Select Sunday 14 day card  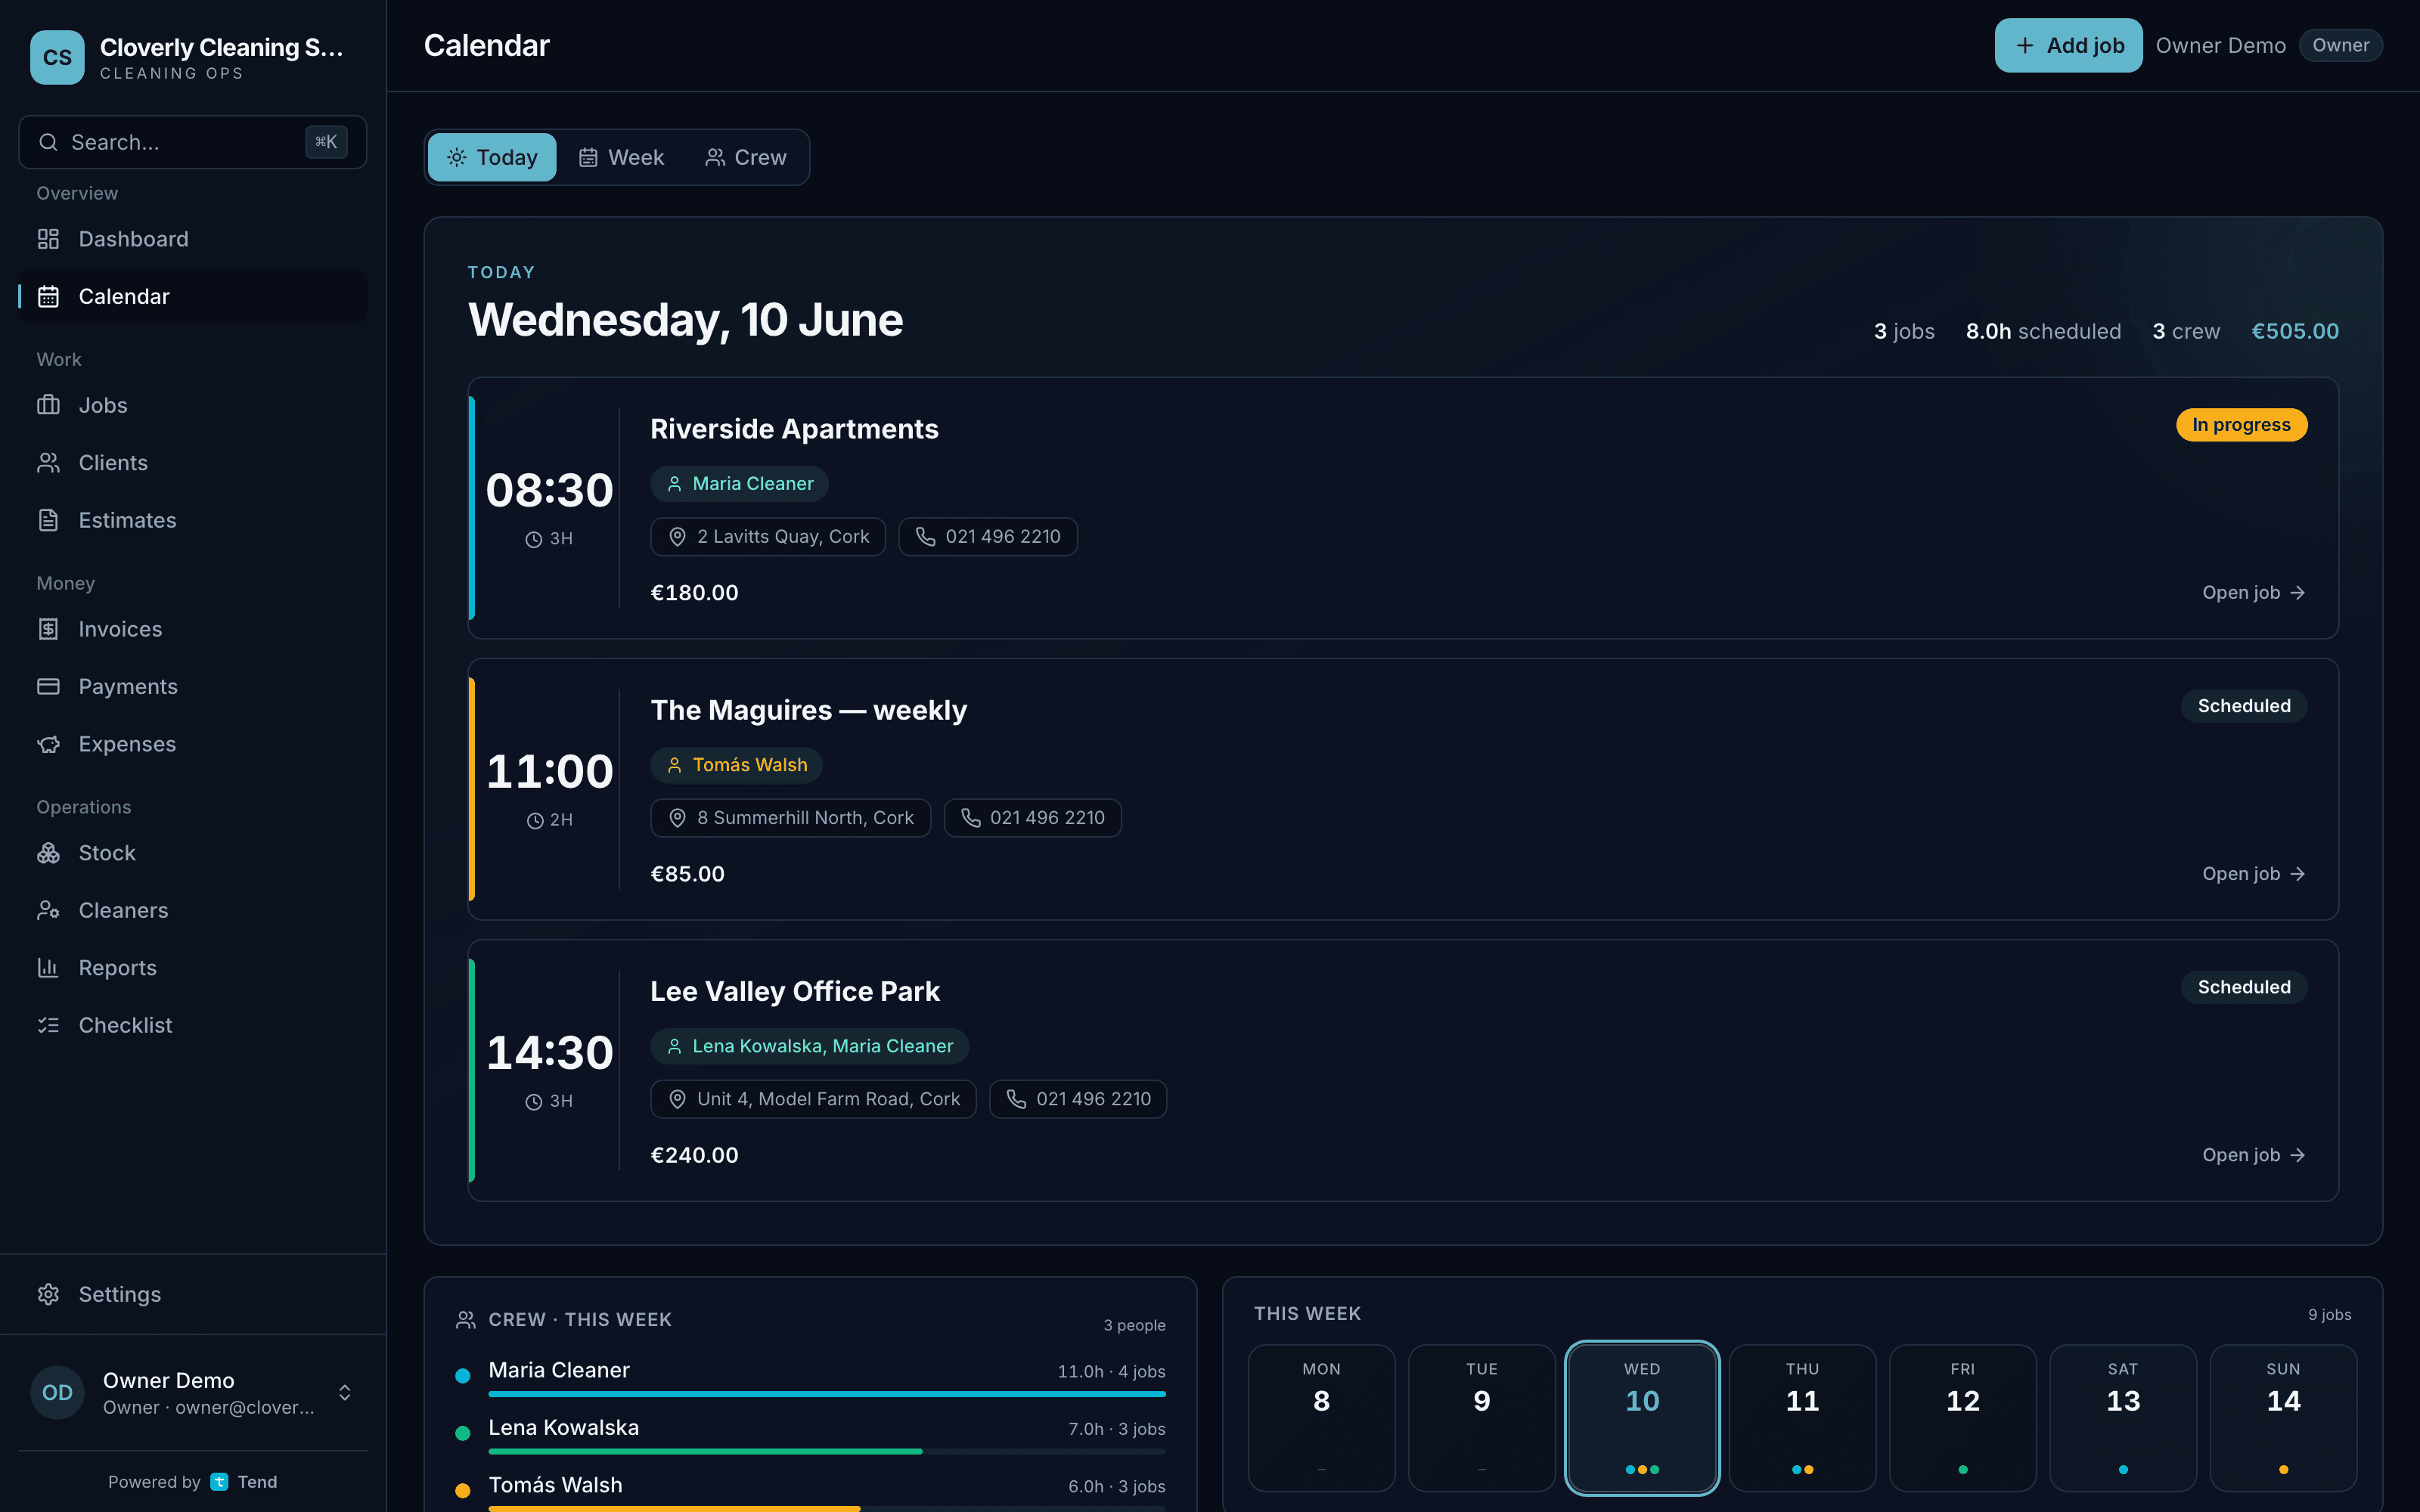[x=2283, y=1418]
